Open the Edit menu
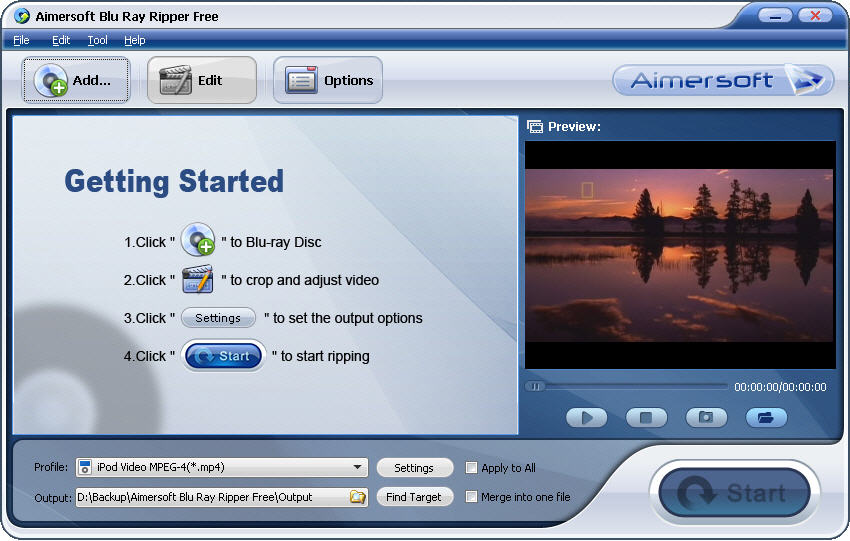Viewport: 850px width, 541px height. point(61,40)
